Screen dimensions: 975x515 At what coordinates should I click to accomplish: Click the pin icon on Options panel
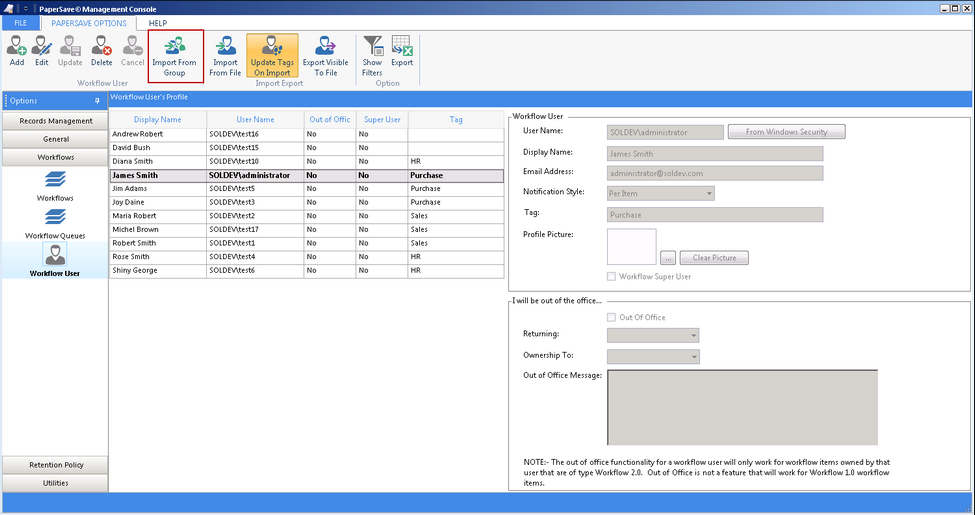[97, 101]
